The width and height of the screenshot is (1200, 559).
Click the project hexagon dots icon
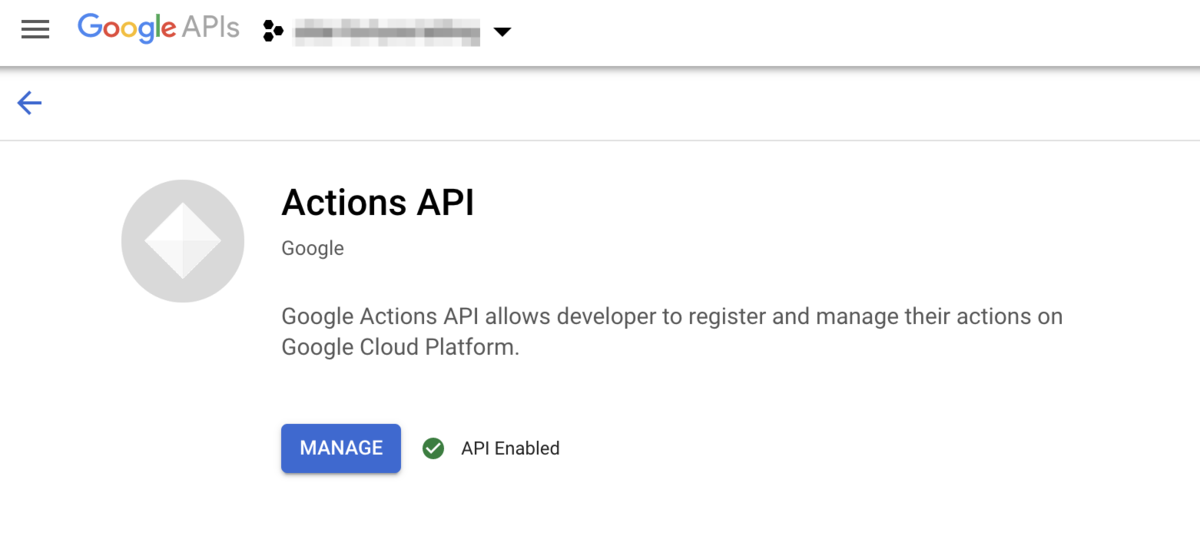(x=273, y=32)
